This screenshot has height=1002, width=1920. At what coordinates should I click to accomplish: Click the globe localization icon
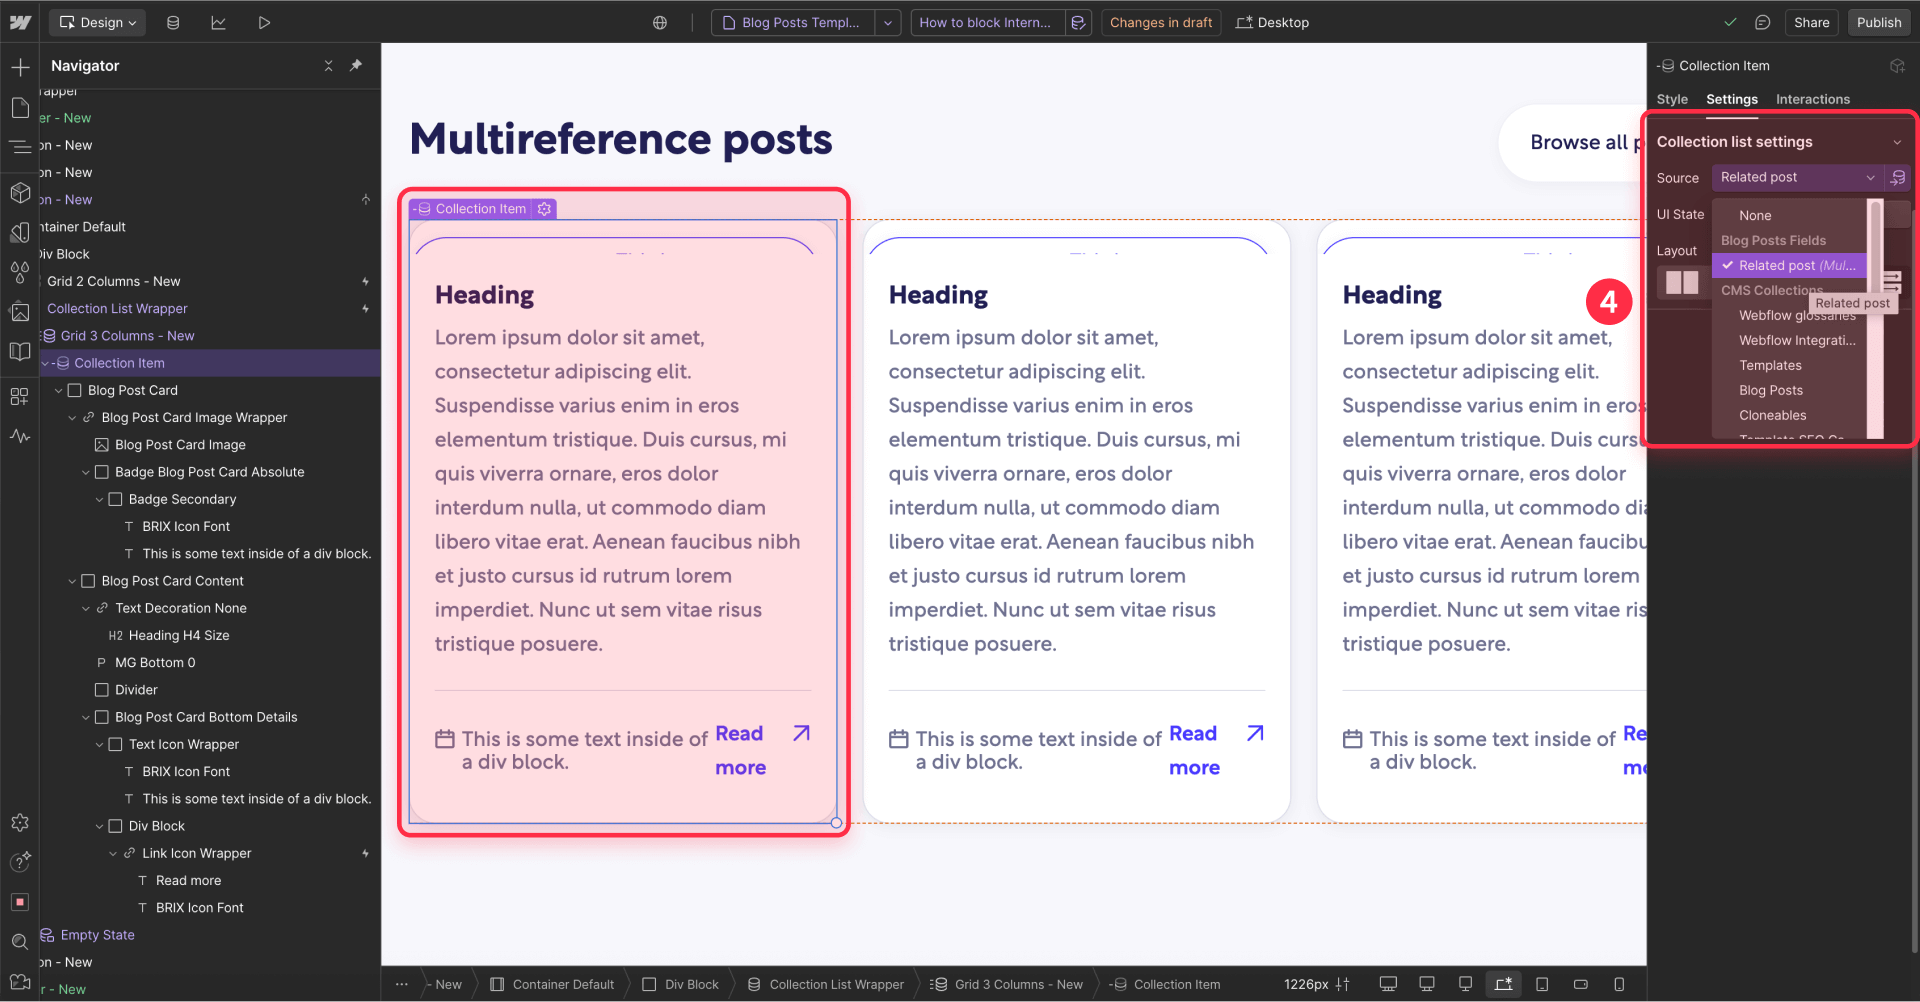[660, 22]
